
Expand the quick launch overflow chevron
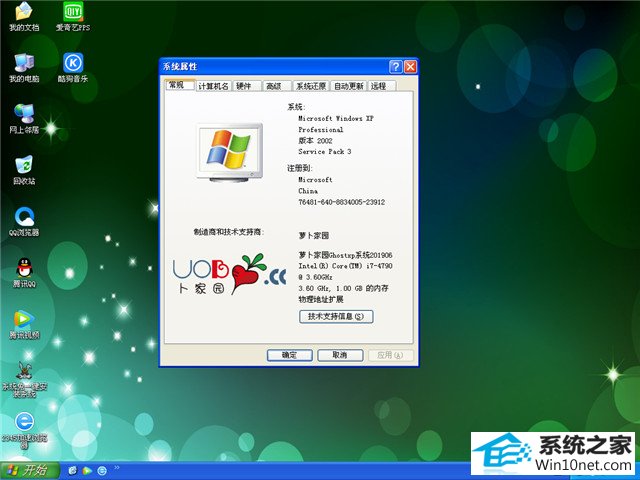[117, 467]
